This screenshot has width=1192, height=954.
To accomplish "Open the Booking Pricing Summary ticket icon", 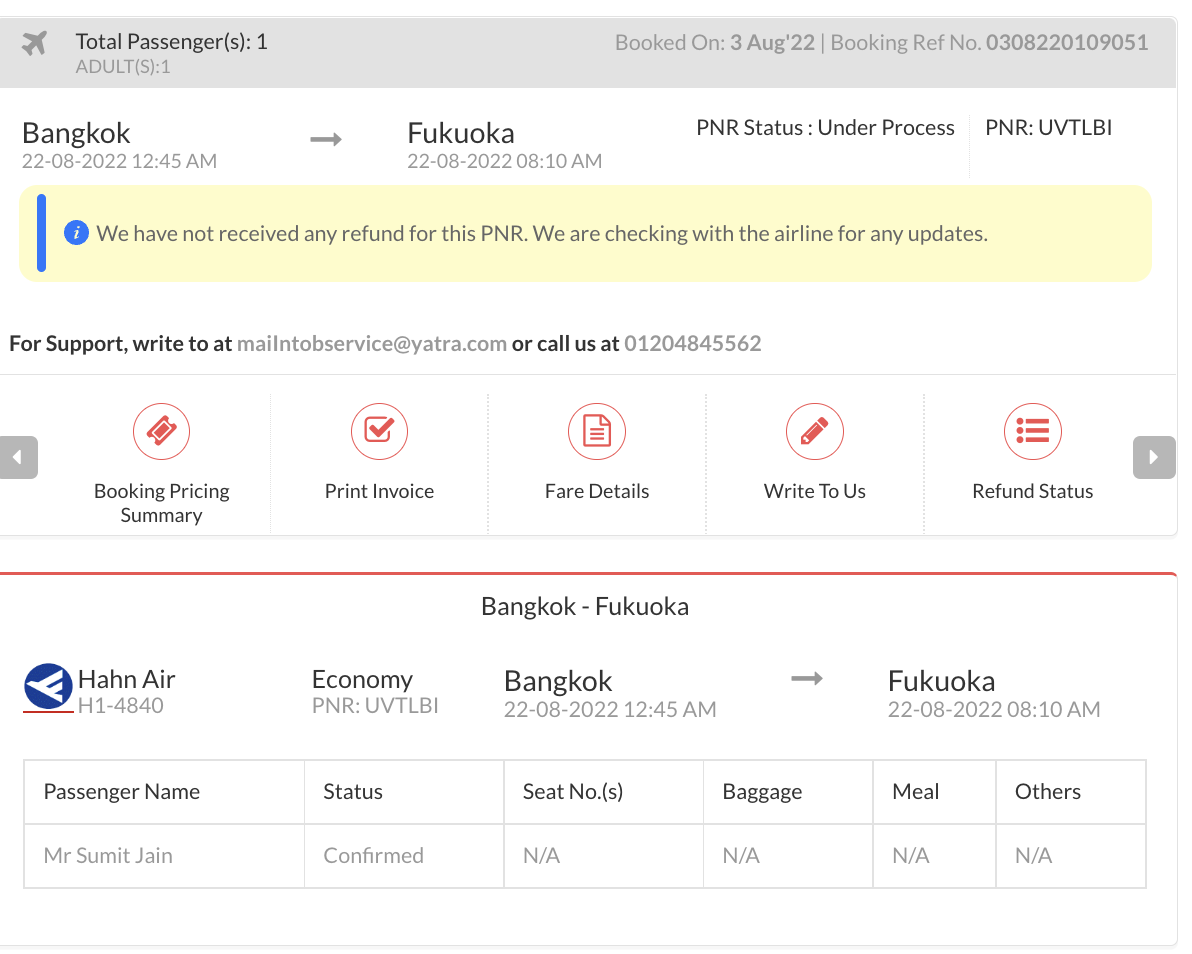I will pyautogui.click(x=161, y=431).
